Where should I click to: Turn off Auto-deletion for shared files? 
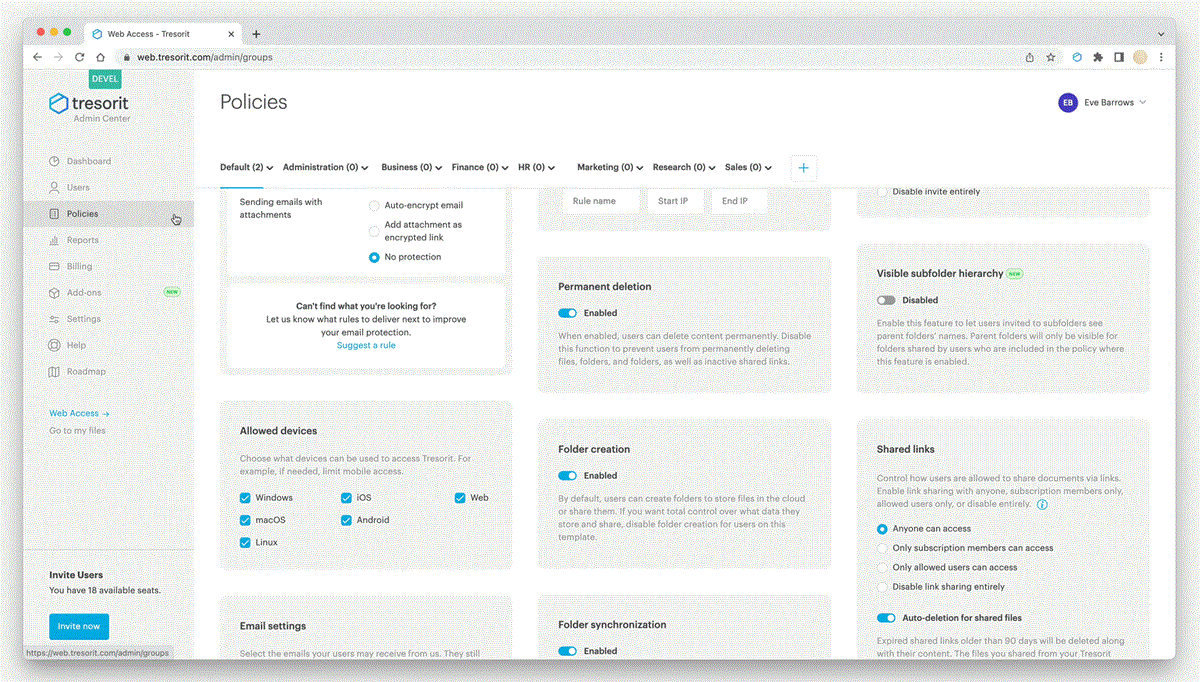pyautogui.click(x=886, y=618)
